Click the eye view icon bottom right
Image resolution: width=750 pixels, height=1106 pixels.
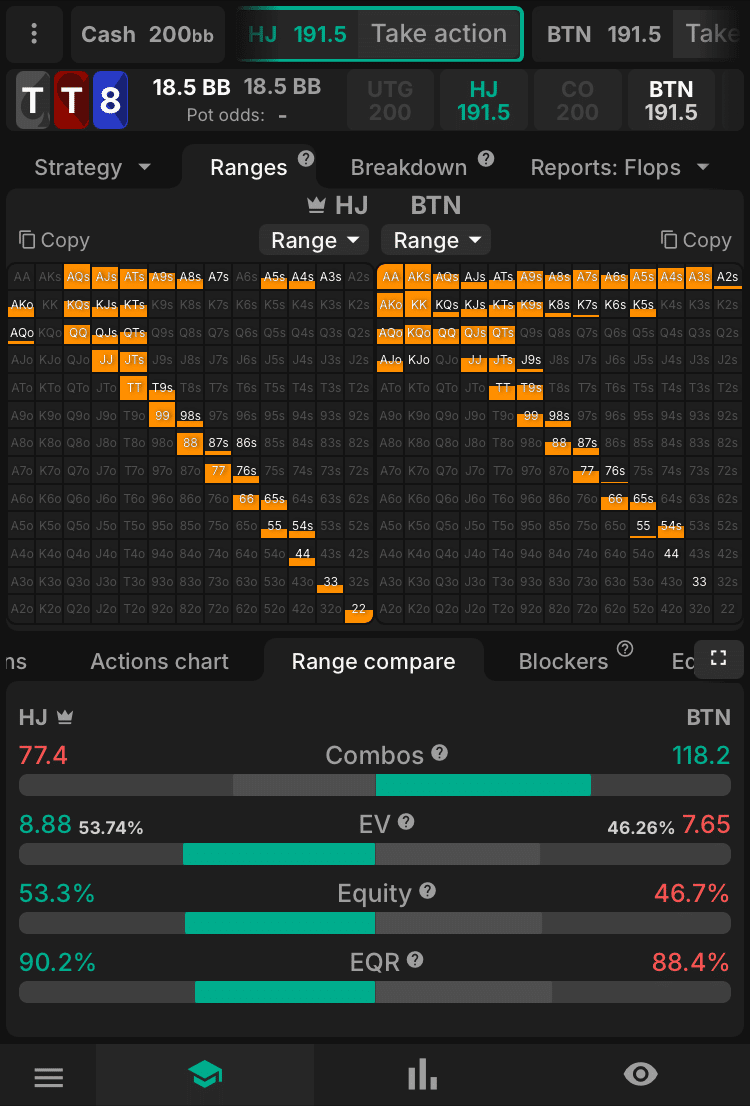[x=640, y=1074]
